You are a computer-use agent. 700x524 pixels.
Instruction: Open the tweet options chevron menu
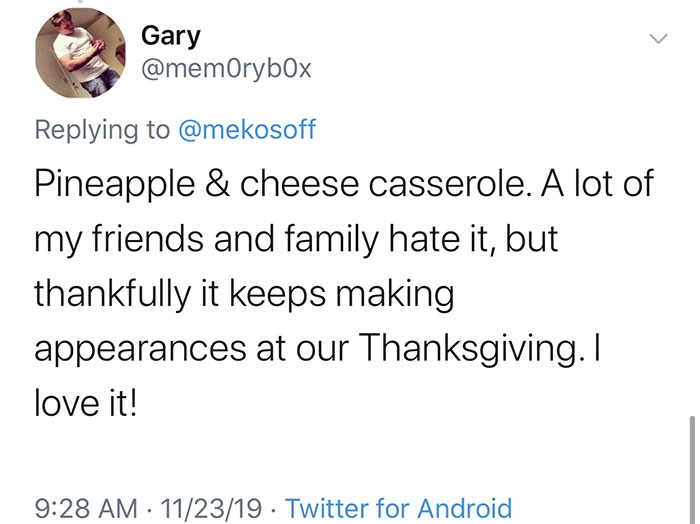(x=657, y=38)
